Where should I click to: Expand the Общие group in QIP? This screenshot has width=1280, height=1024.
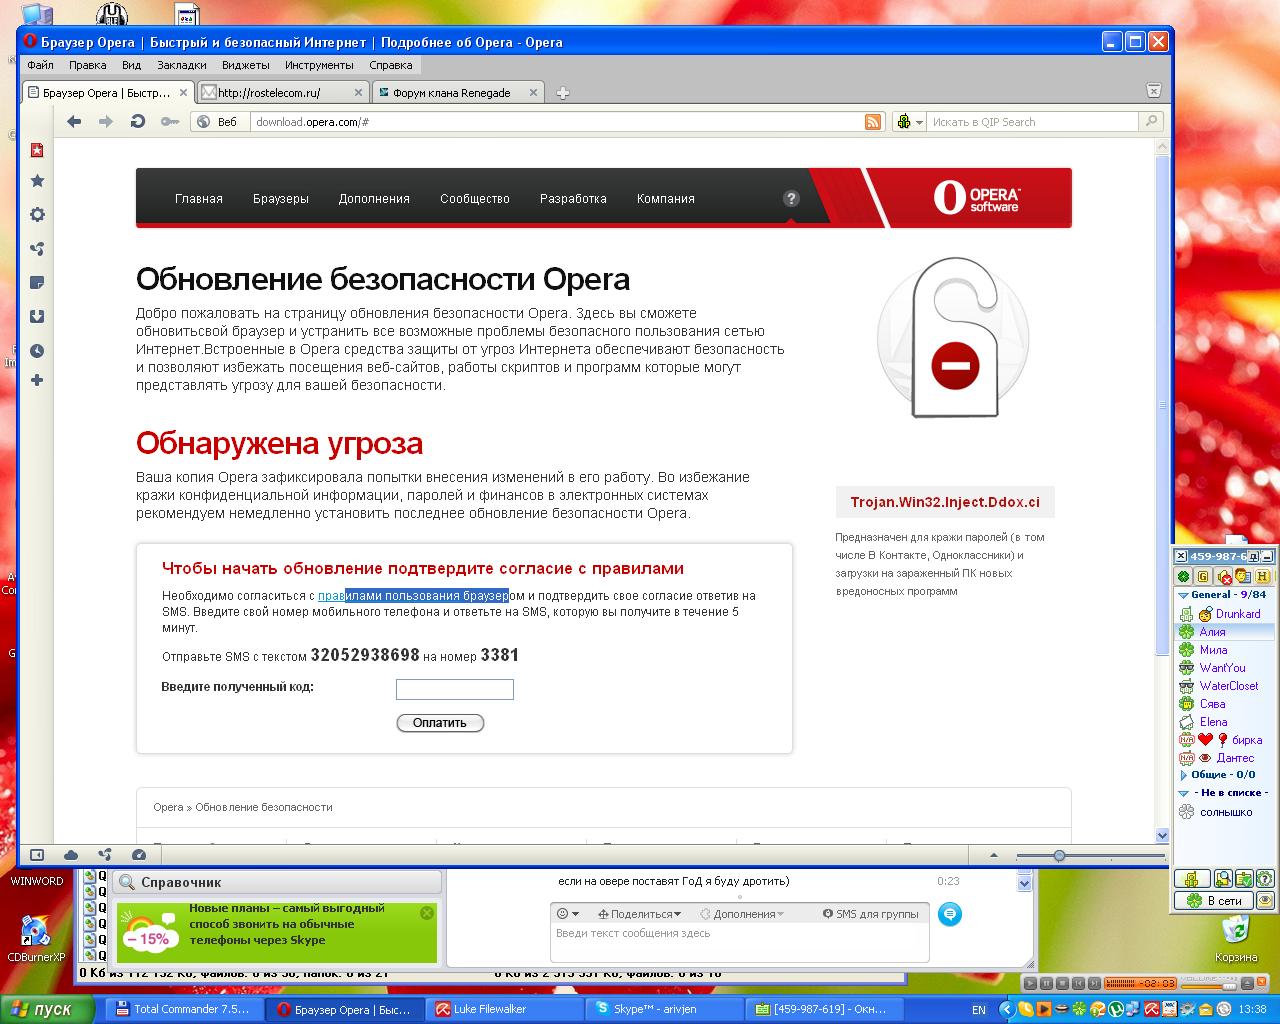click(1183, 775)
